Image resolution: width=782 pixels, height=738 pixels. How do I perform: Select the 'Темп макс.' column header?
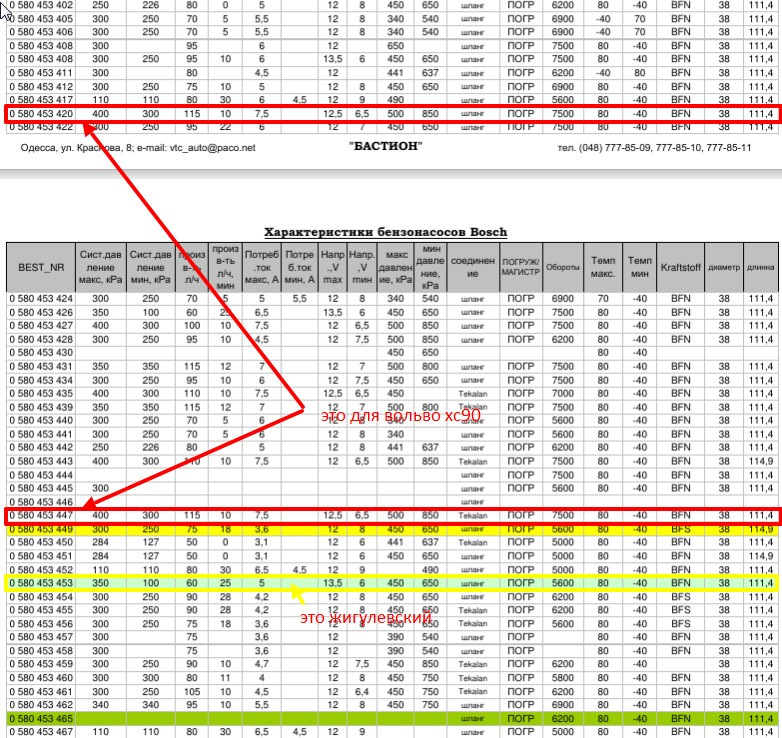tap(603, 267)
